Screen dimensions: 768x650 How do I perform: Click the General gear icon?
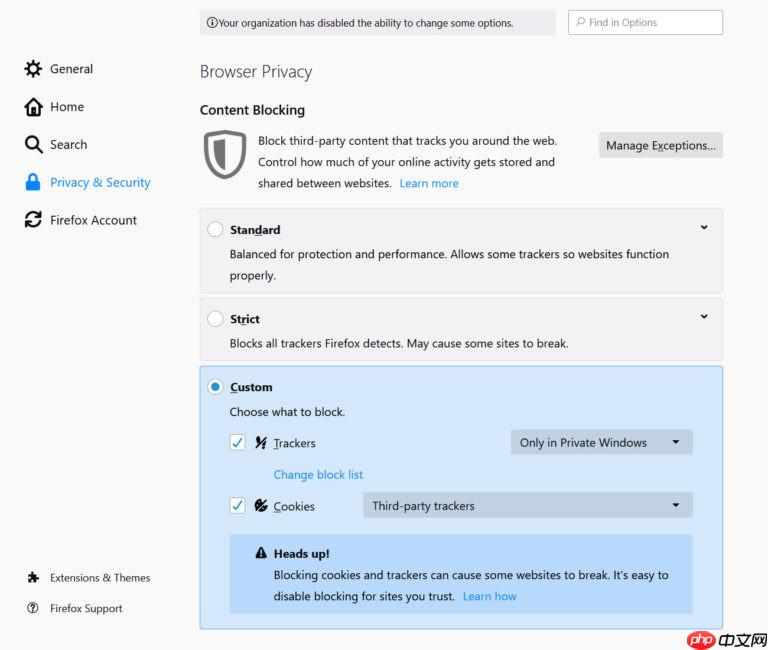pyautogui.click(x=33, y=69)
